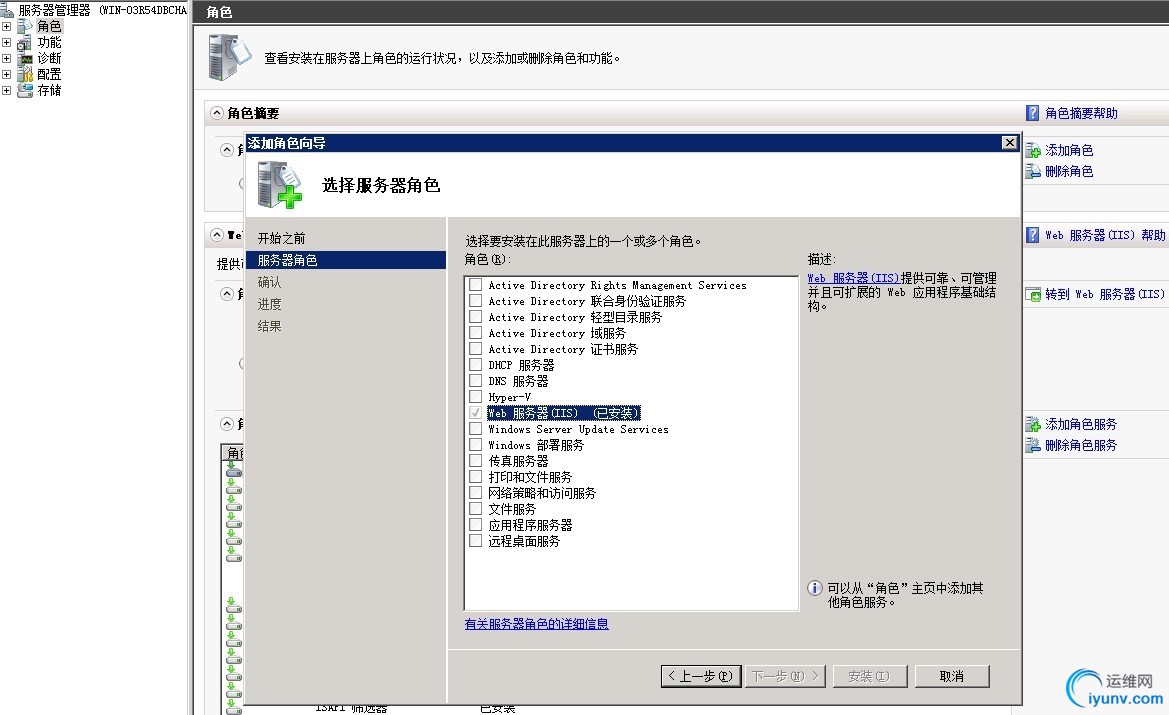
Task: Click the 角色摘要帮助 question-mark icon
Action: pos(1033,113)
